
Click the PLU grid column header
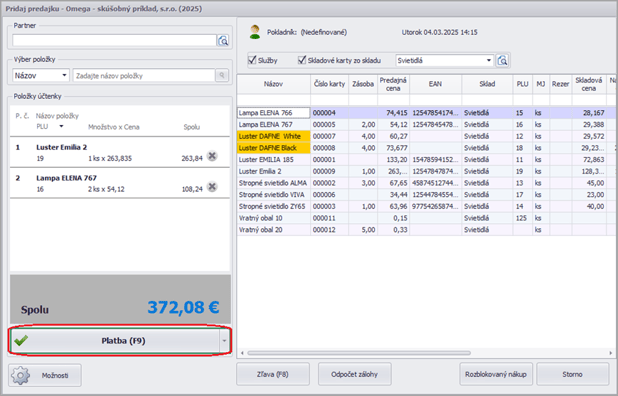click(523, 84)
